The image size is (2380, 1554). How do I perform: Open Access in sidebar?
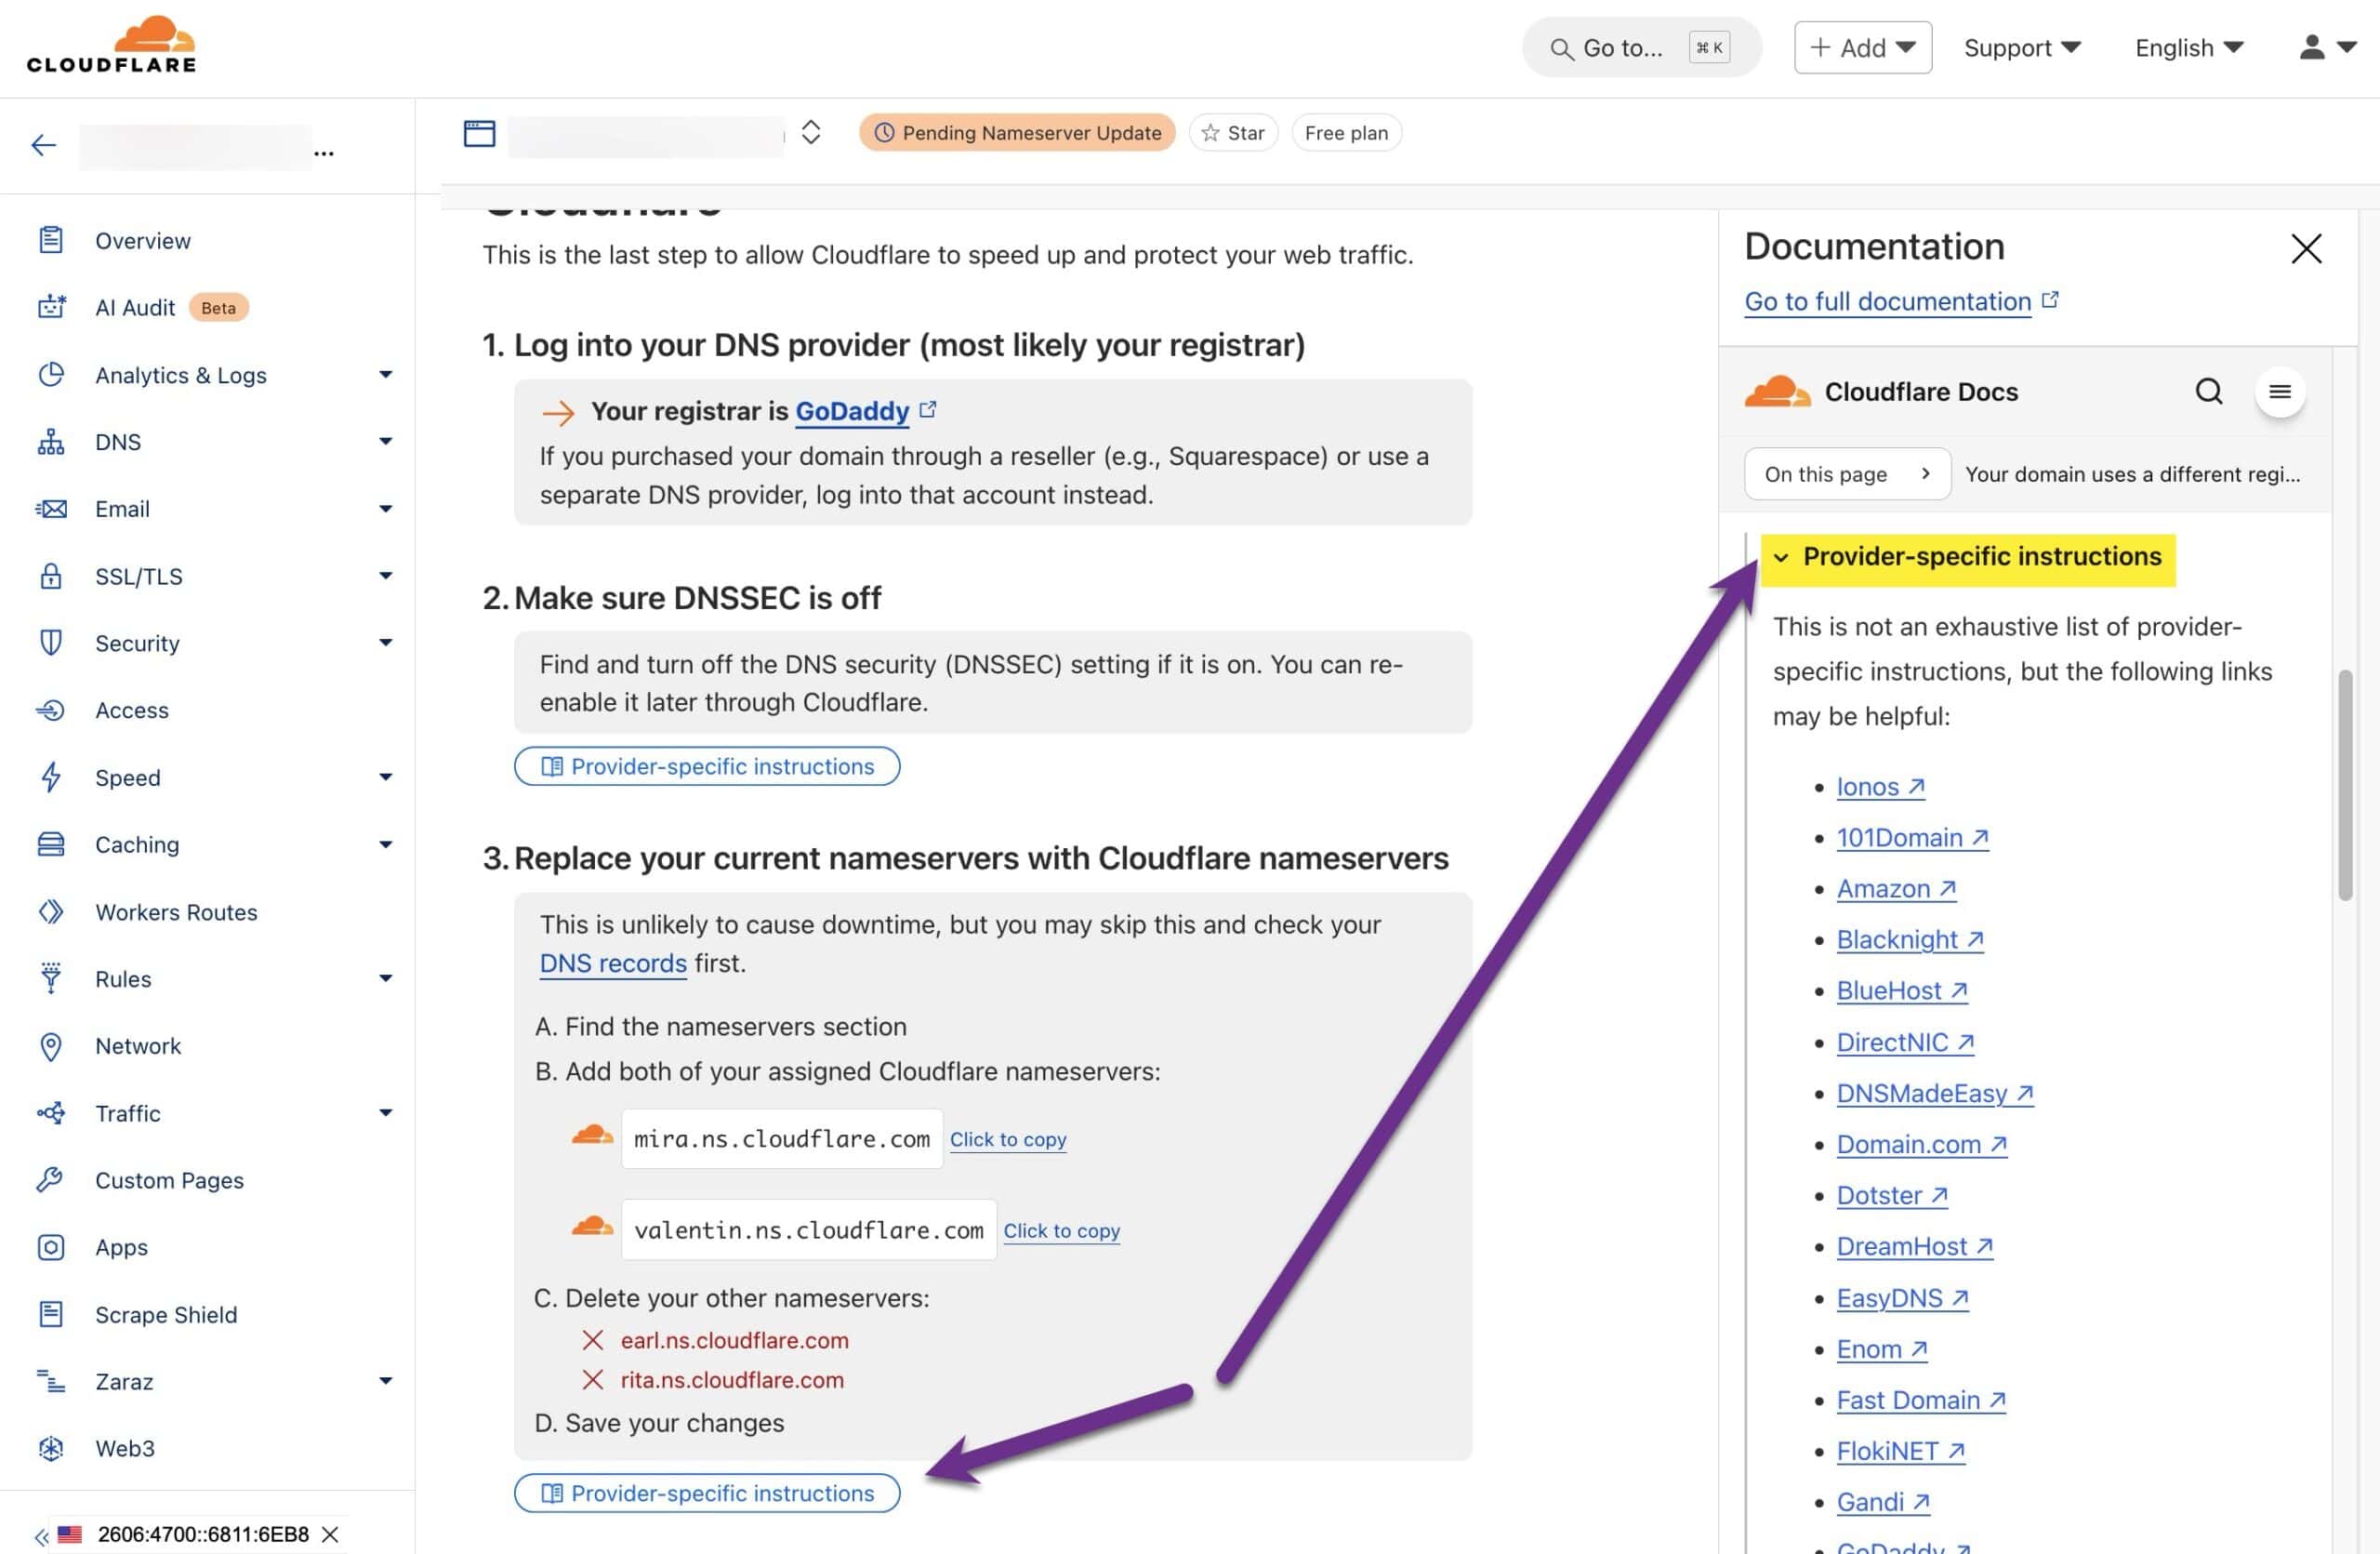pyautogui.click(x=132, y=710)
